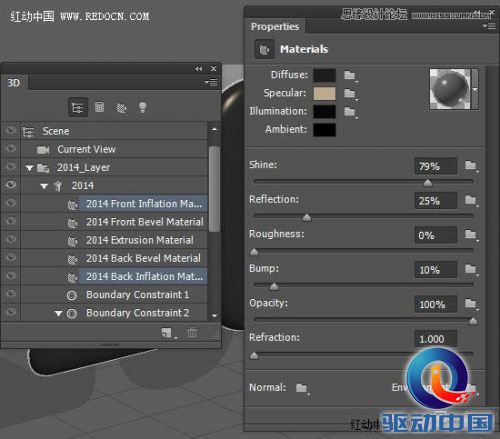Viewport: 500px width, 439px height.
Task: Click the Opacity slider handle
Action: pos(473,321)
